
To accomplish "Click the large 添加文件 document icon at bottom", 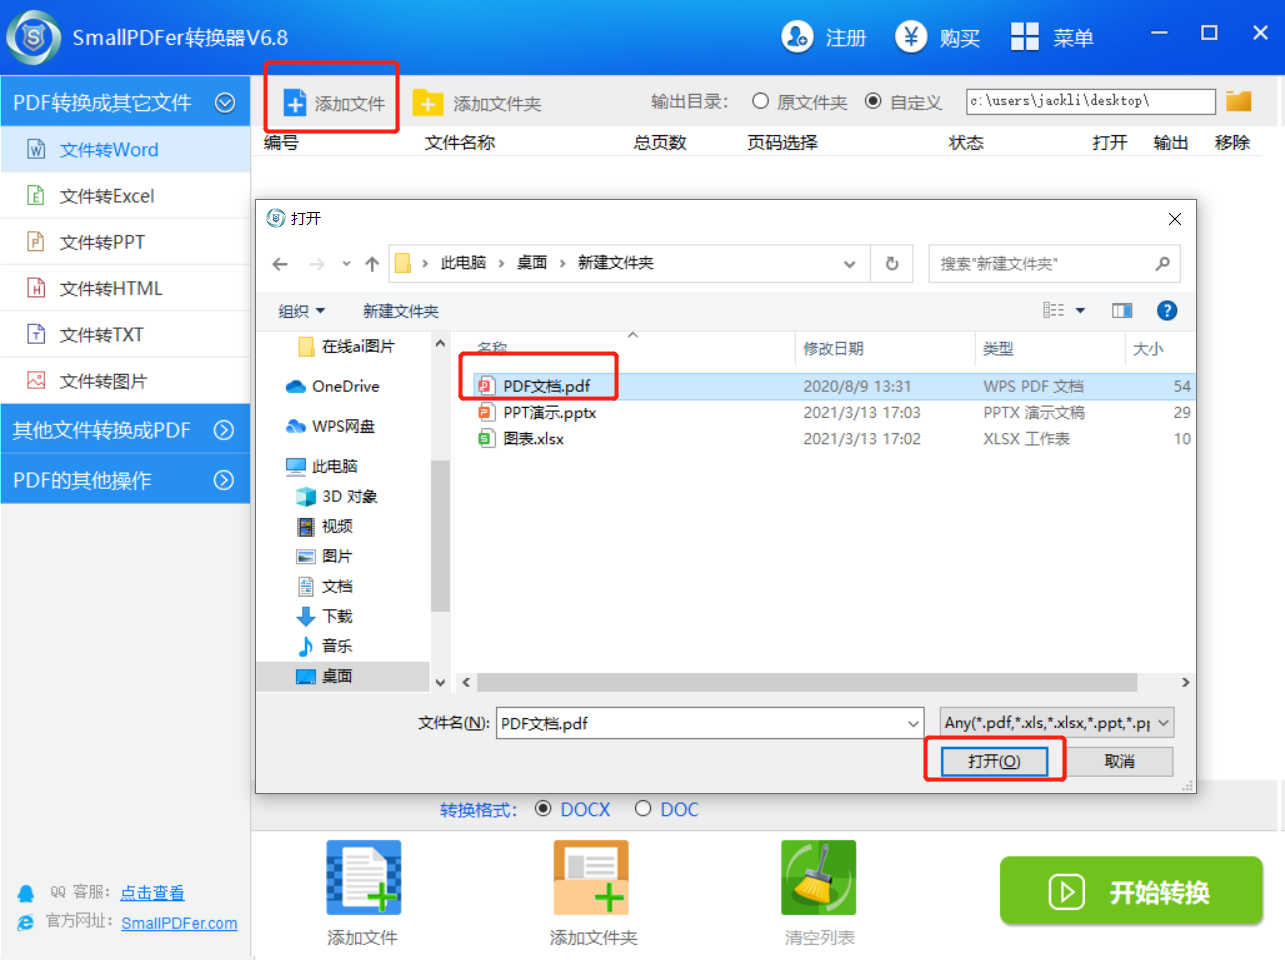I will (364, 878).
